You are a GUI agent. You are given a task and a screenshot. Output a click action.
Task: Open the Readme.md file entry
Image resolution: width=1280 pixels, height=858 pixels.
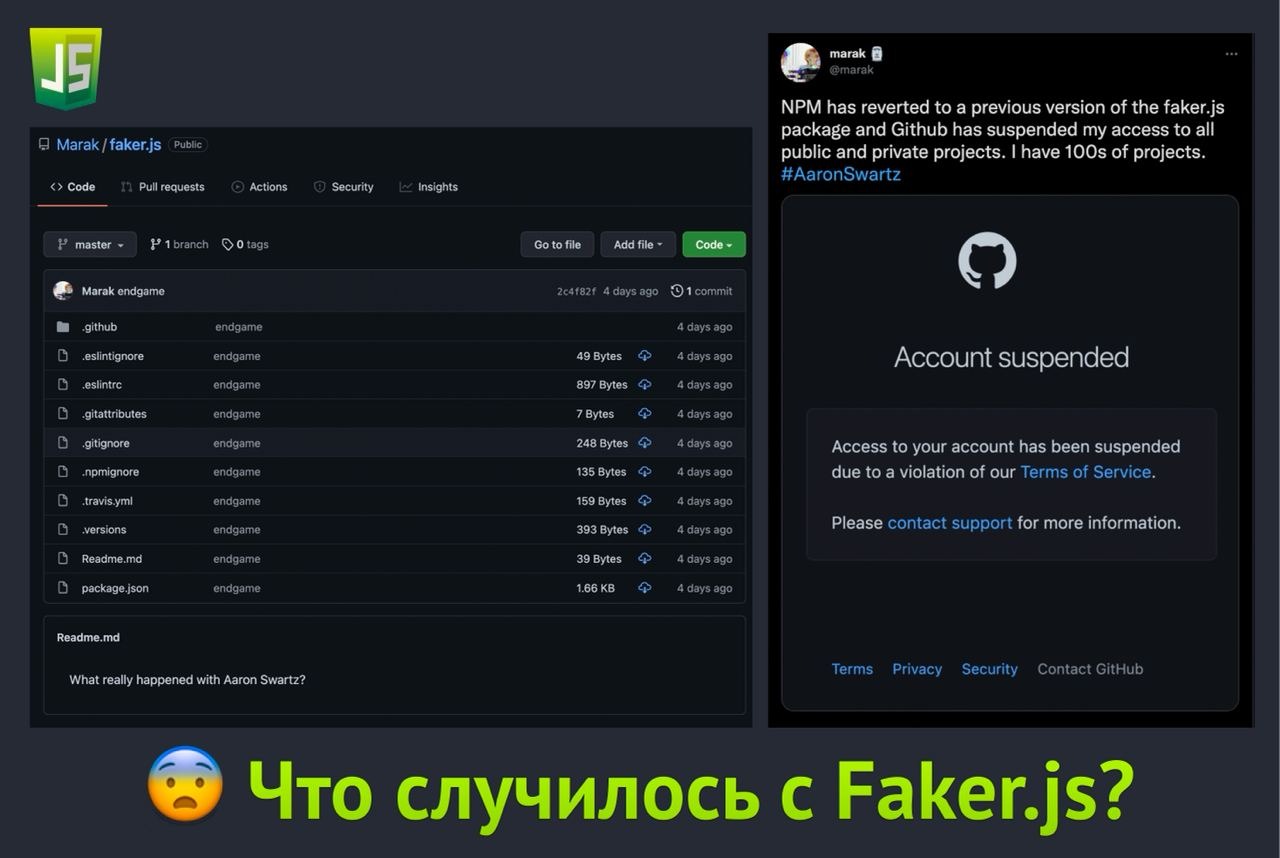pyautogui.click(x=112, y=559)
